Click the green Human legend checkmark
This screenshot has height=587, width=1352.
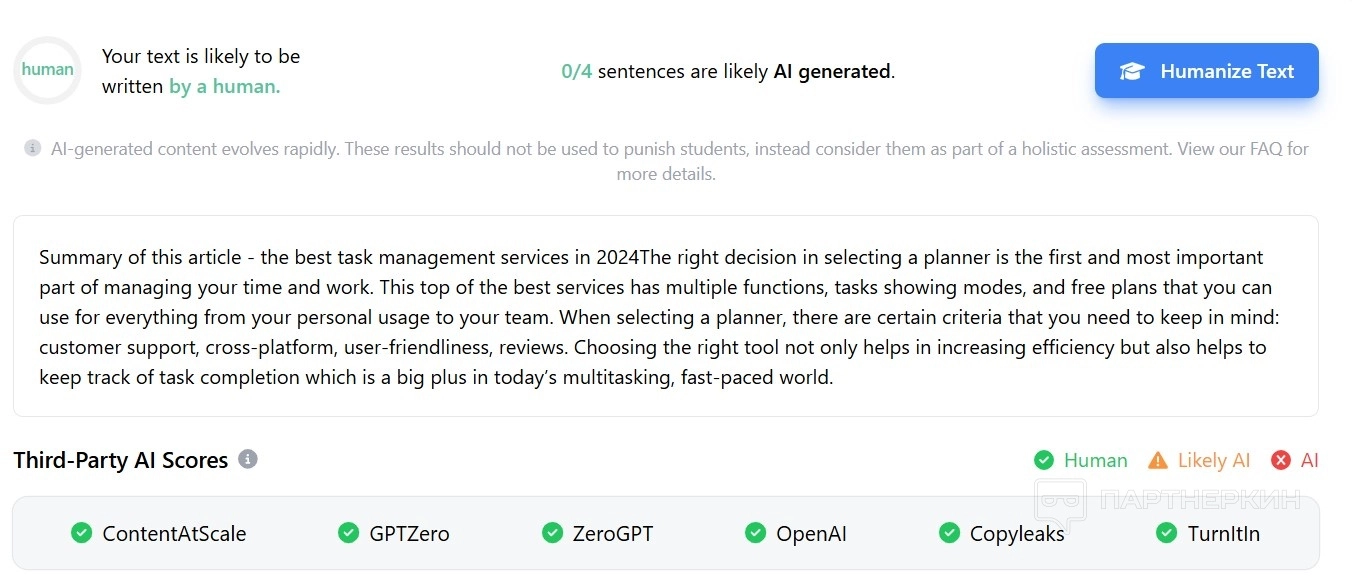click(x=1044, y=460)
